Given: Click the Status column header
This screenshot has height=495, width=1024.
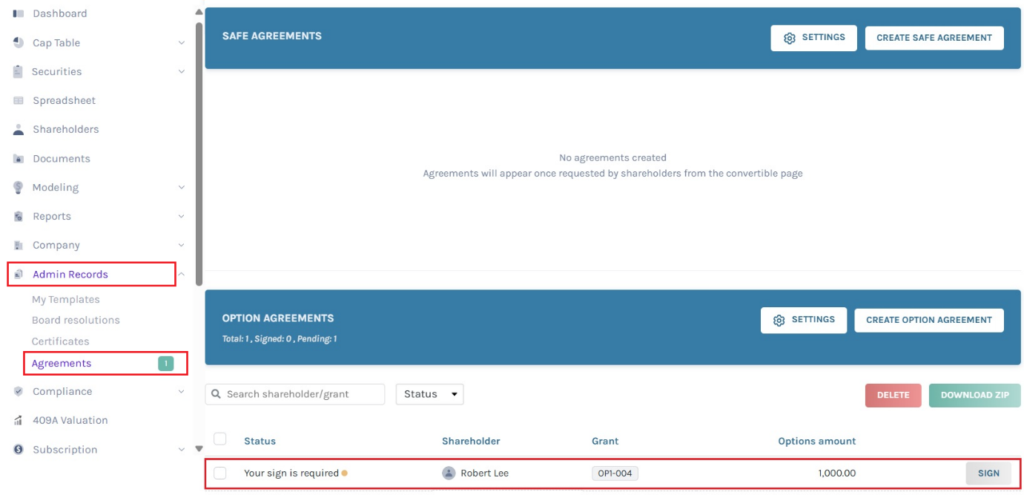Looking at the screenshot, I should [260, 441].
